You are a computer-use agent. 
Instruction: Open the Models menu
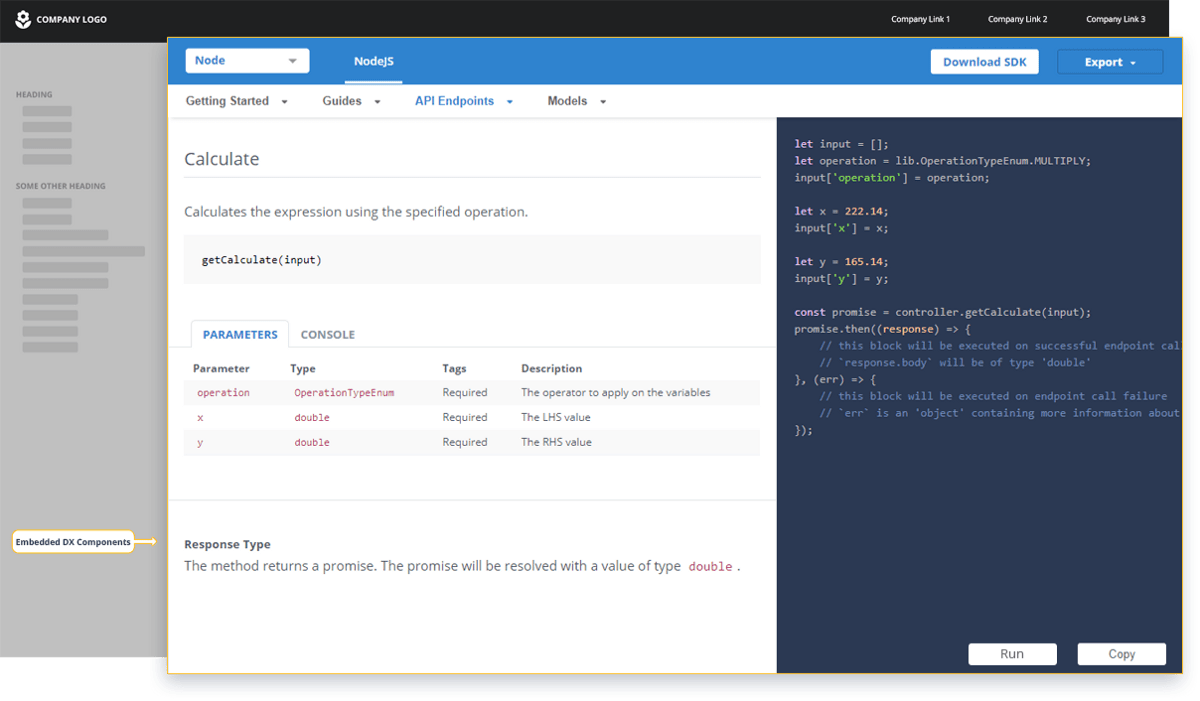(577, 101)
